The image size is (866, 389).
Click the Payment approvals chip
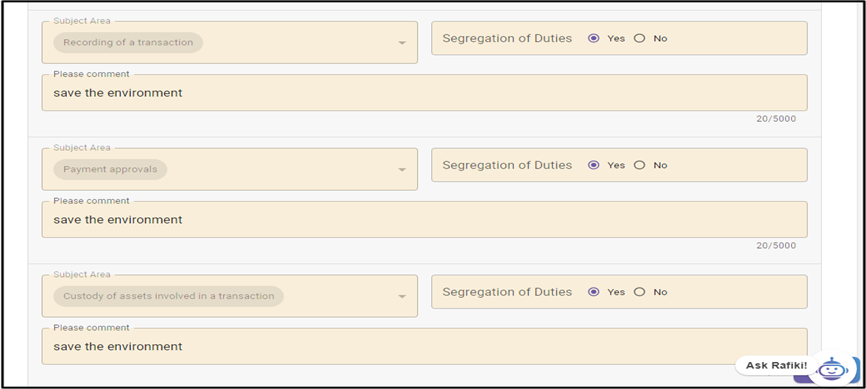[x=110, y=169]
